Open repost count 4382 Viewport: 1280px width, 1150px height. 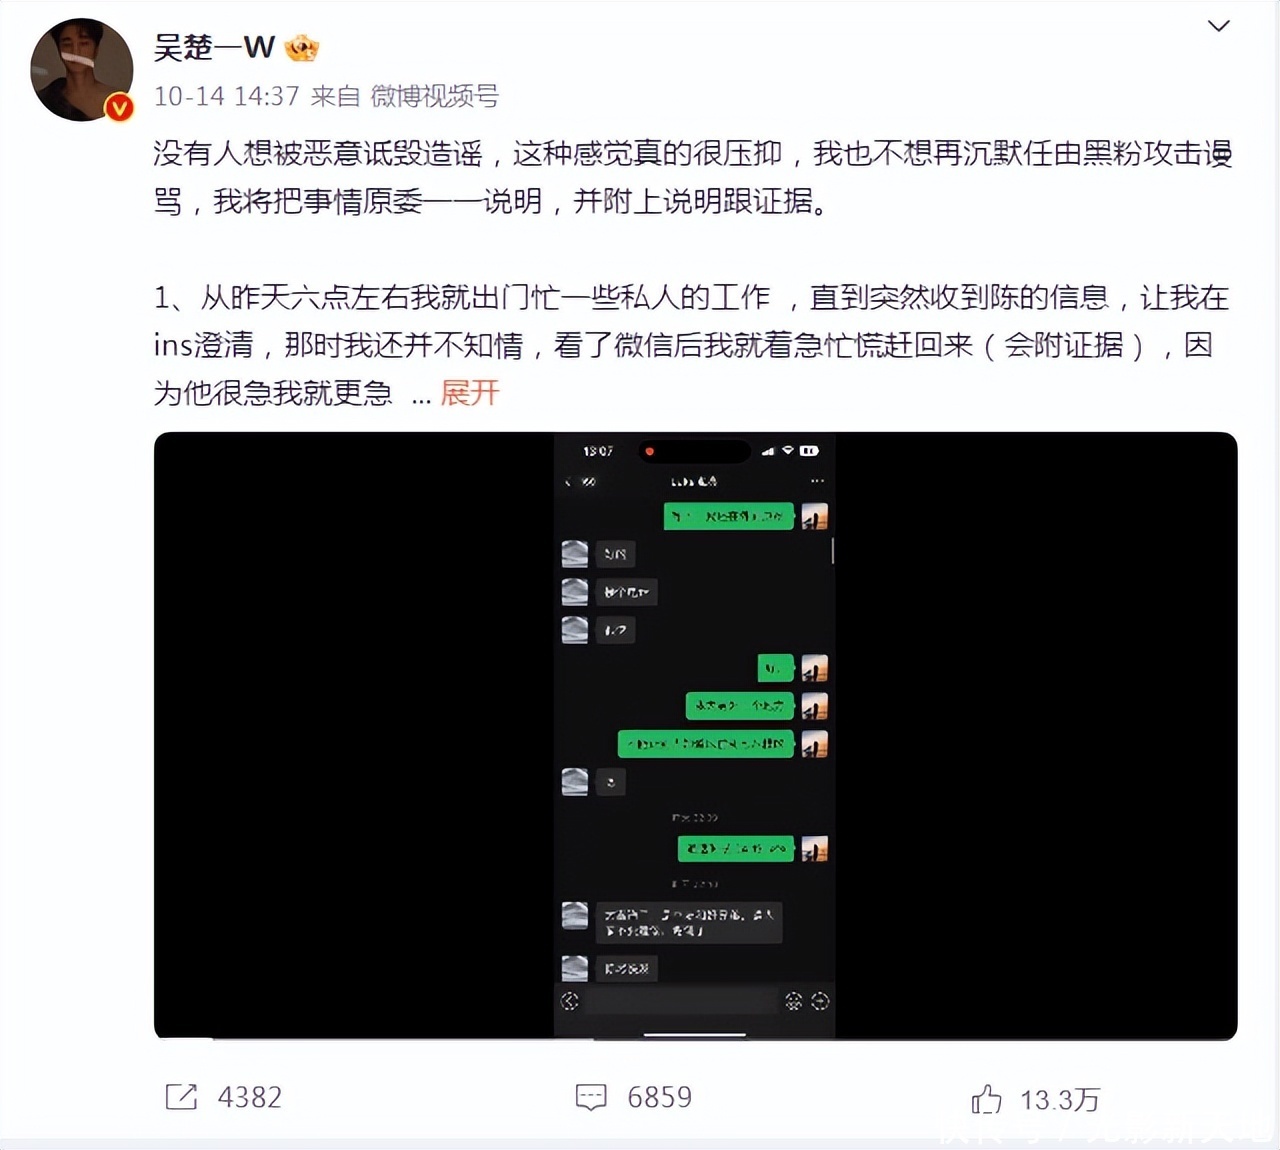250,1098
